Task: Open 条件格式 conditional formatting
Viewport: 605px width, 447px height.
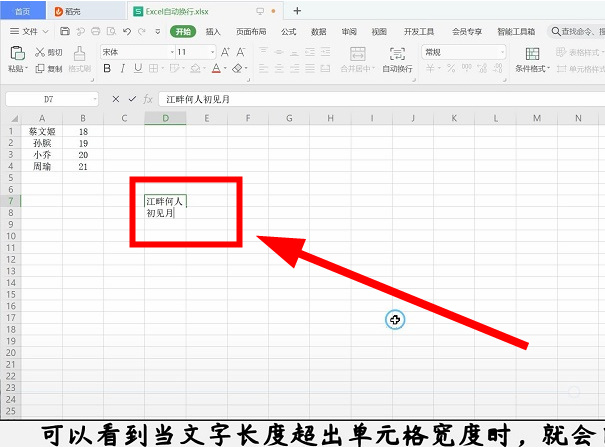Action: 532,59
